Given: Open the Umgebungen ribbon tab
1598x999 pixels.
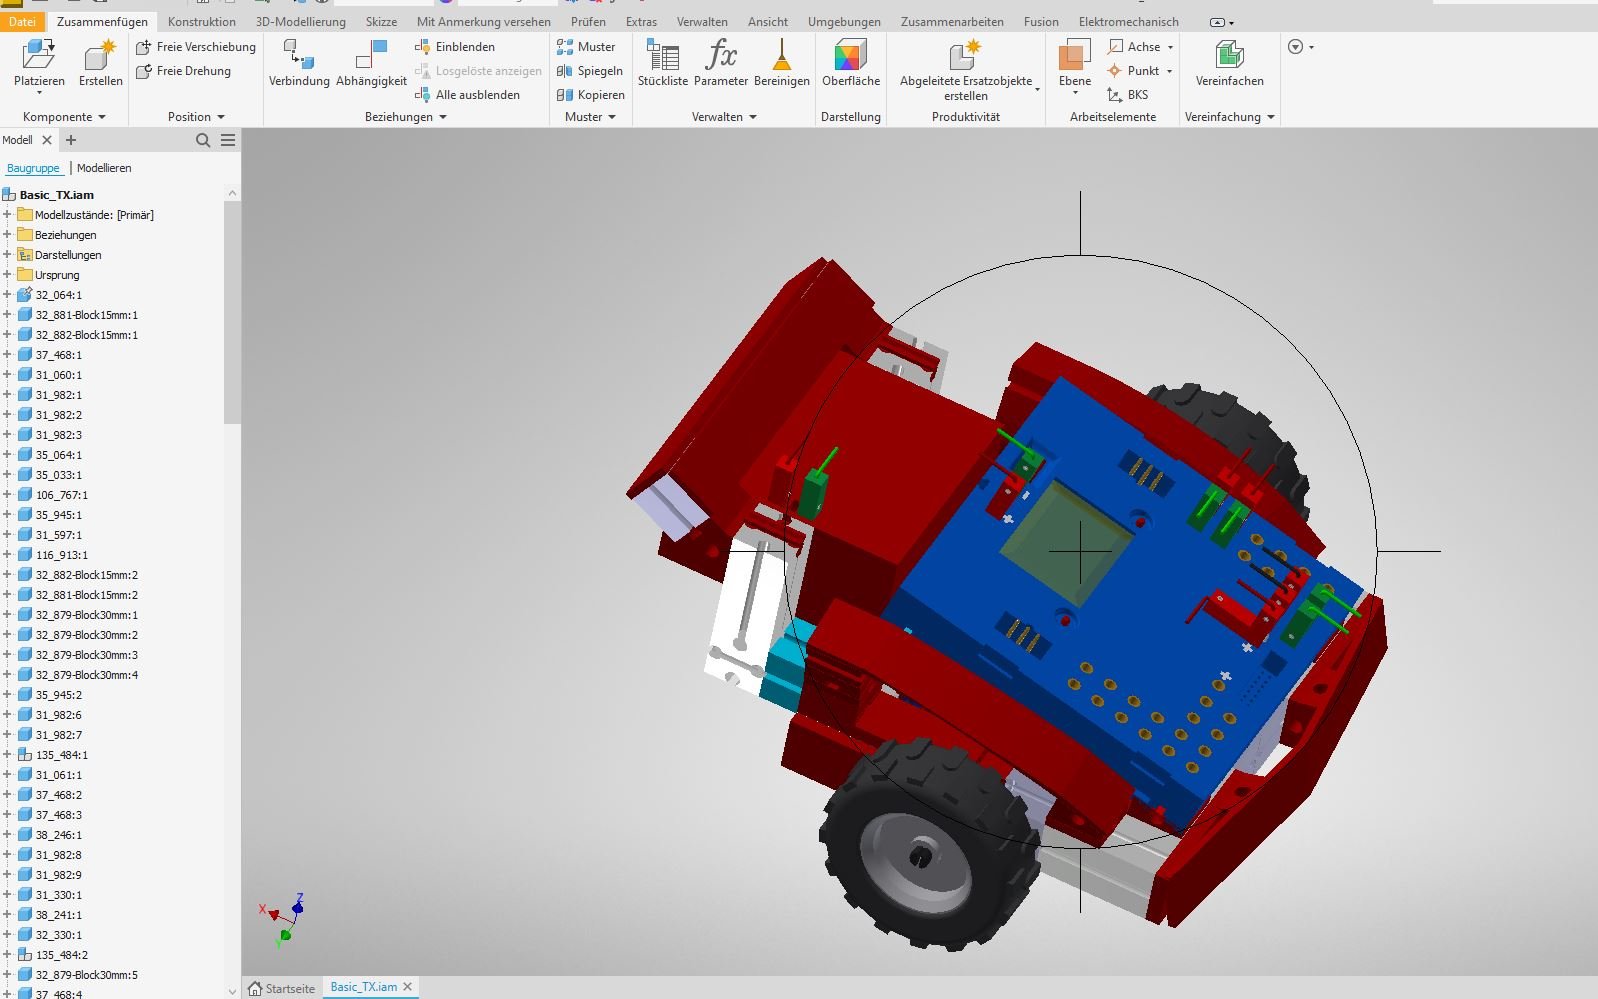Looking at the screenshot, I should [x=844, y=21].
